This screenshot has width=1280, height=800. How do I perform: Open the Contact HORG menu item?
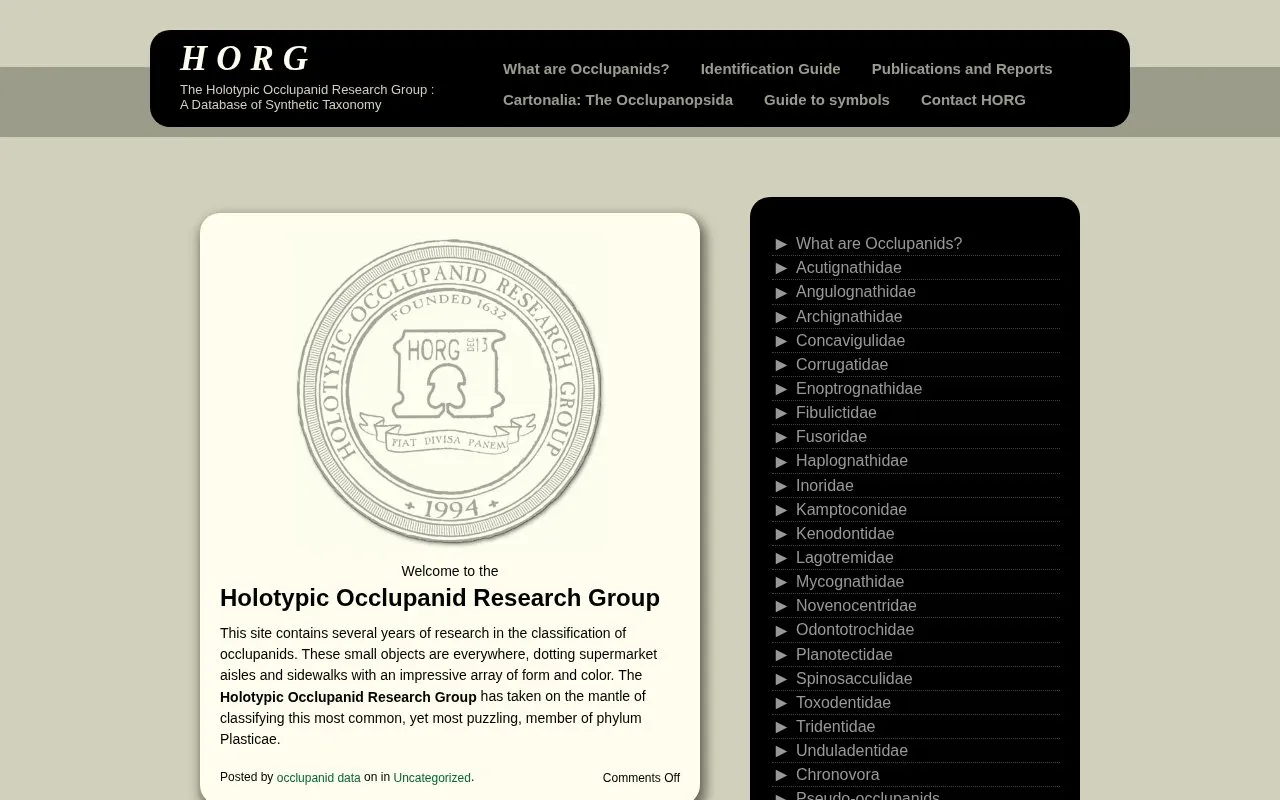[x=973, y=100]
